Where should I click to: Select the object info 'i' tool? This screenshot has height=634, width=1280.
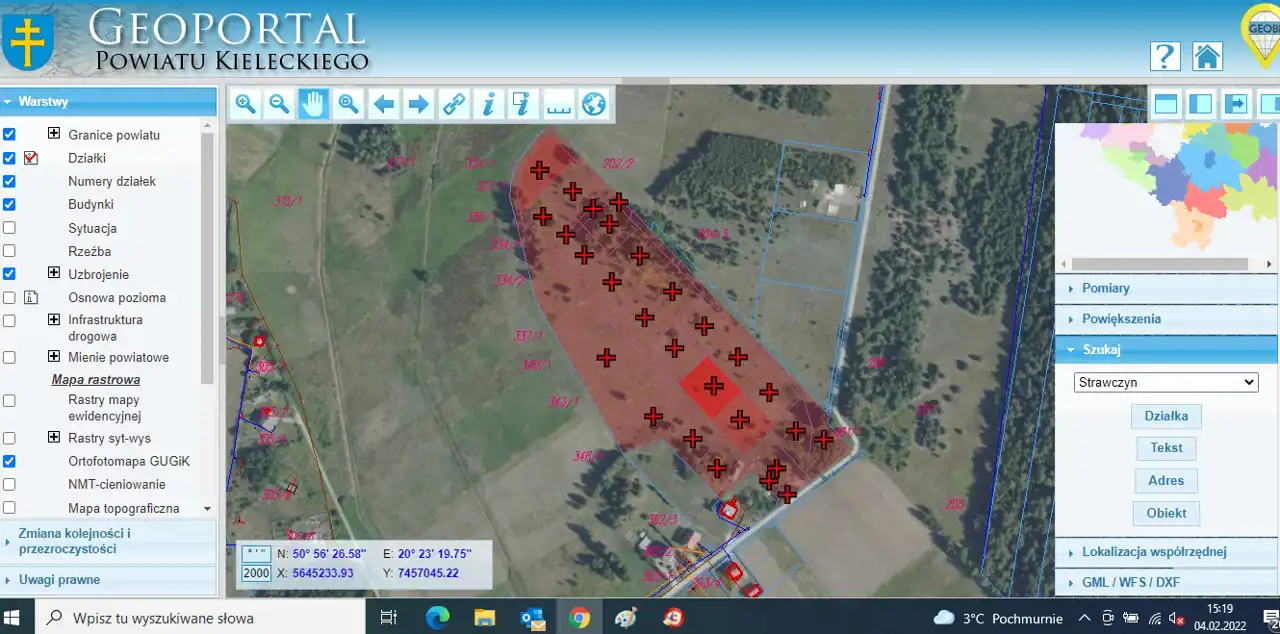(x=488, y=104)
